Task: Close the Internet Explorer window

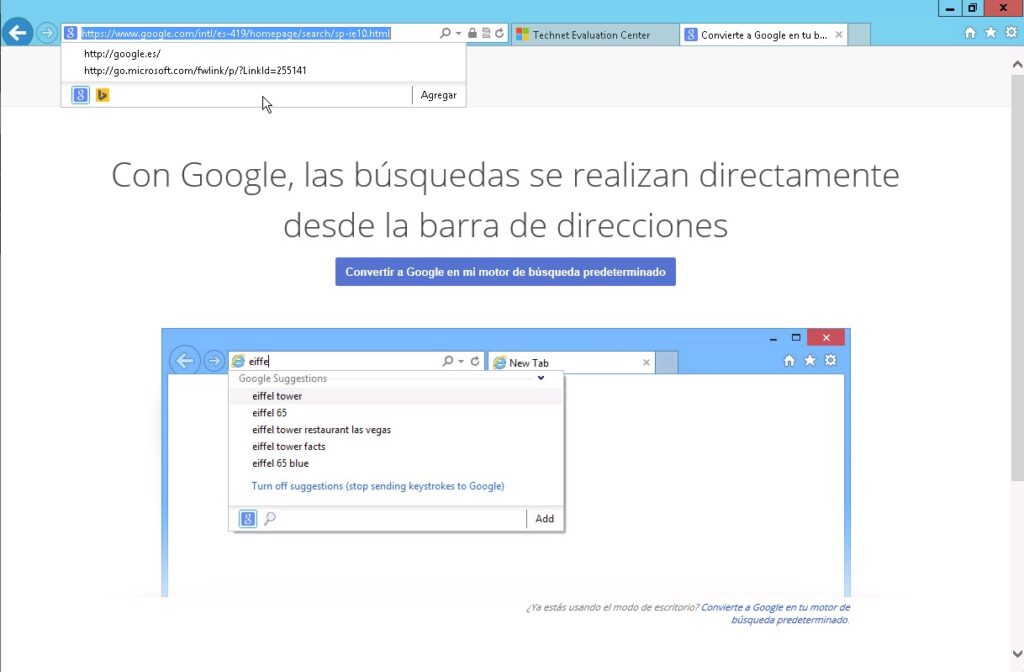Action: [1003, 8]
